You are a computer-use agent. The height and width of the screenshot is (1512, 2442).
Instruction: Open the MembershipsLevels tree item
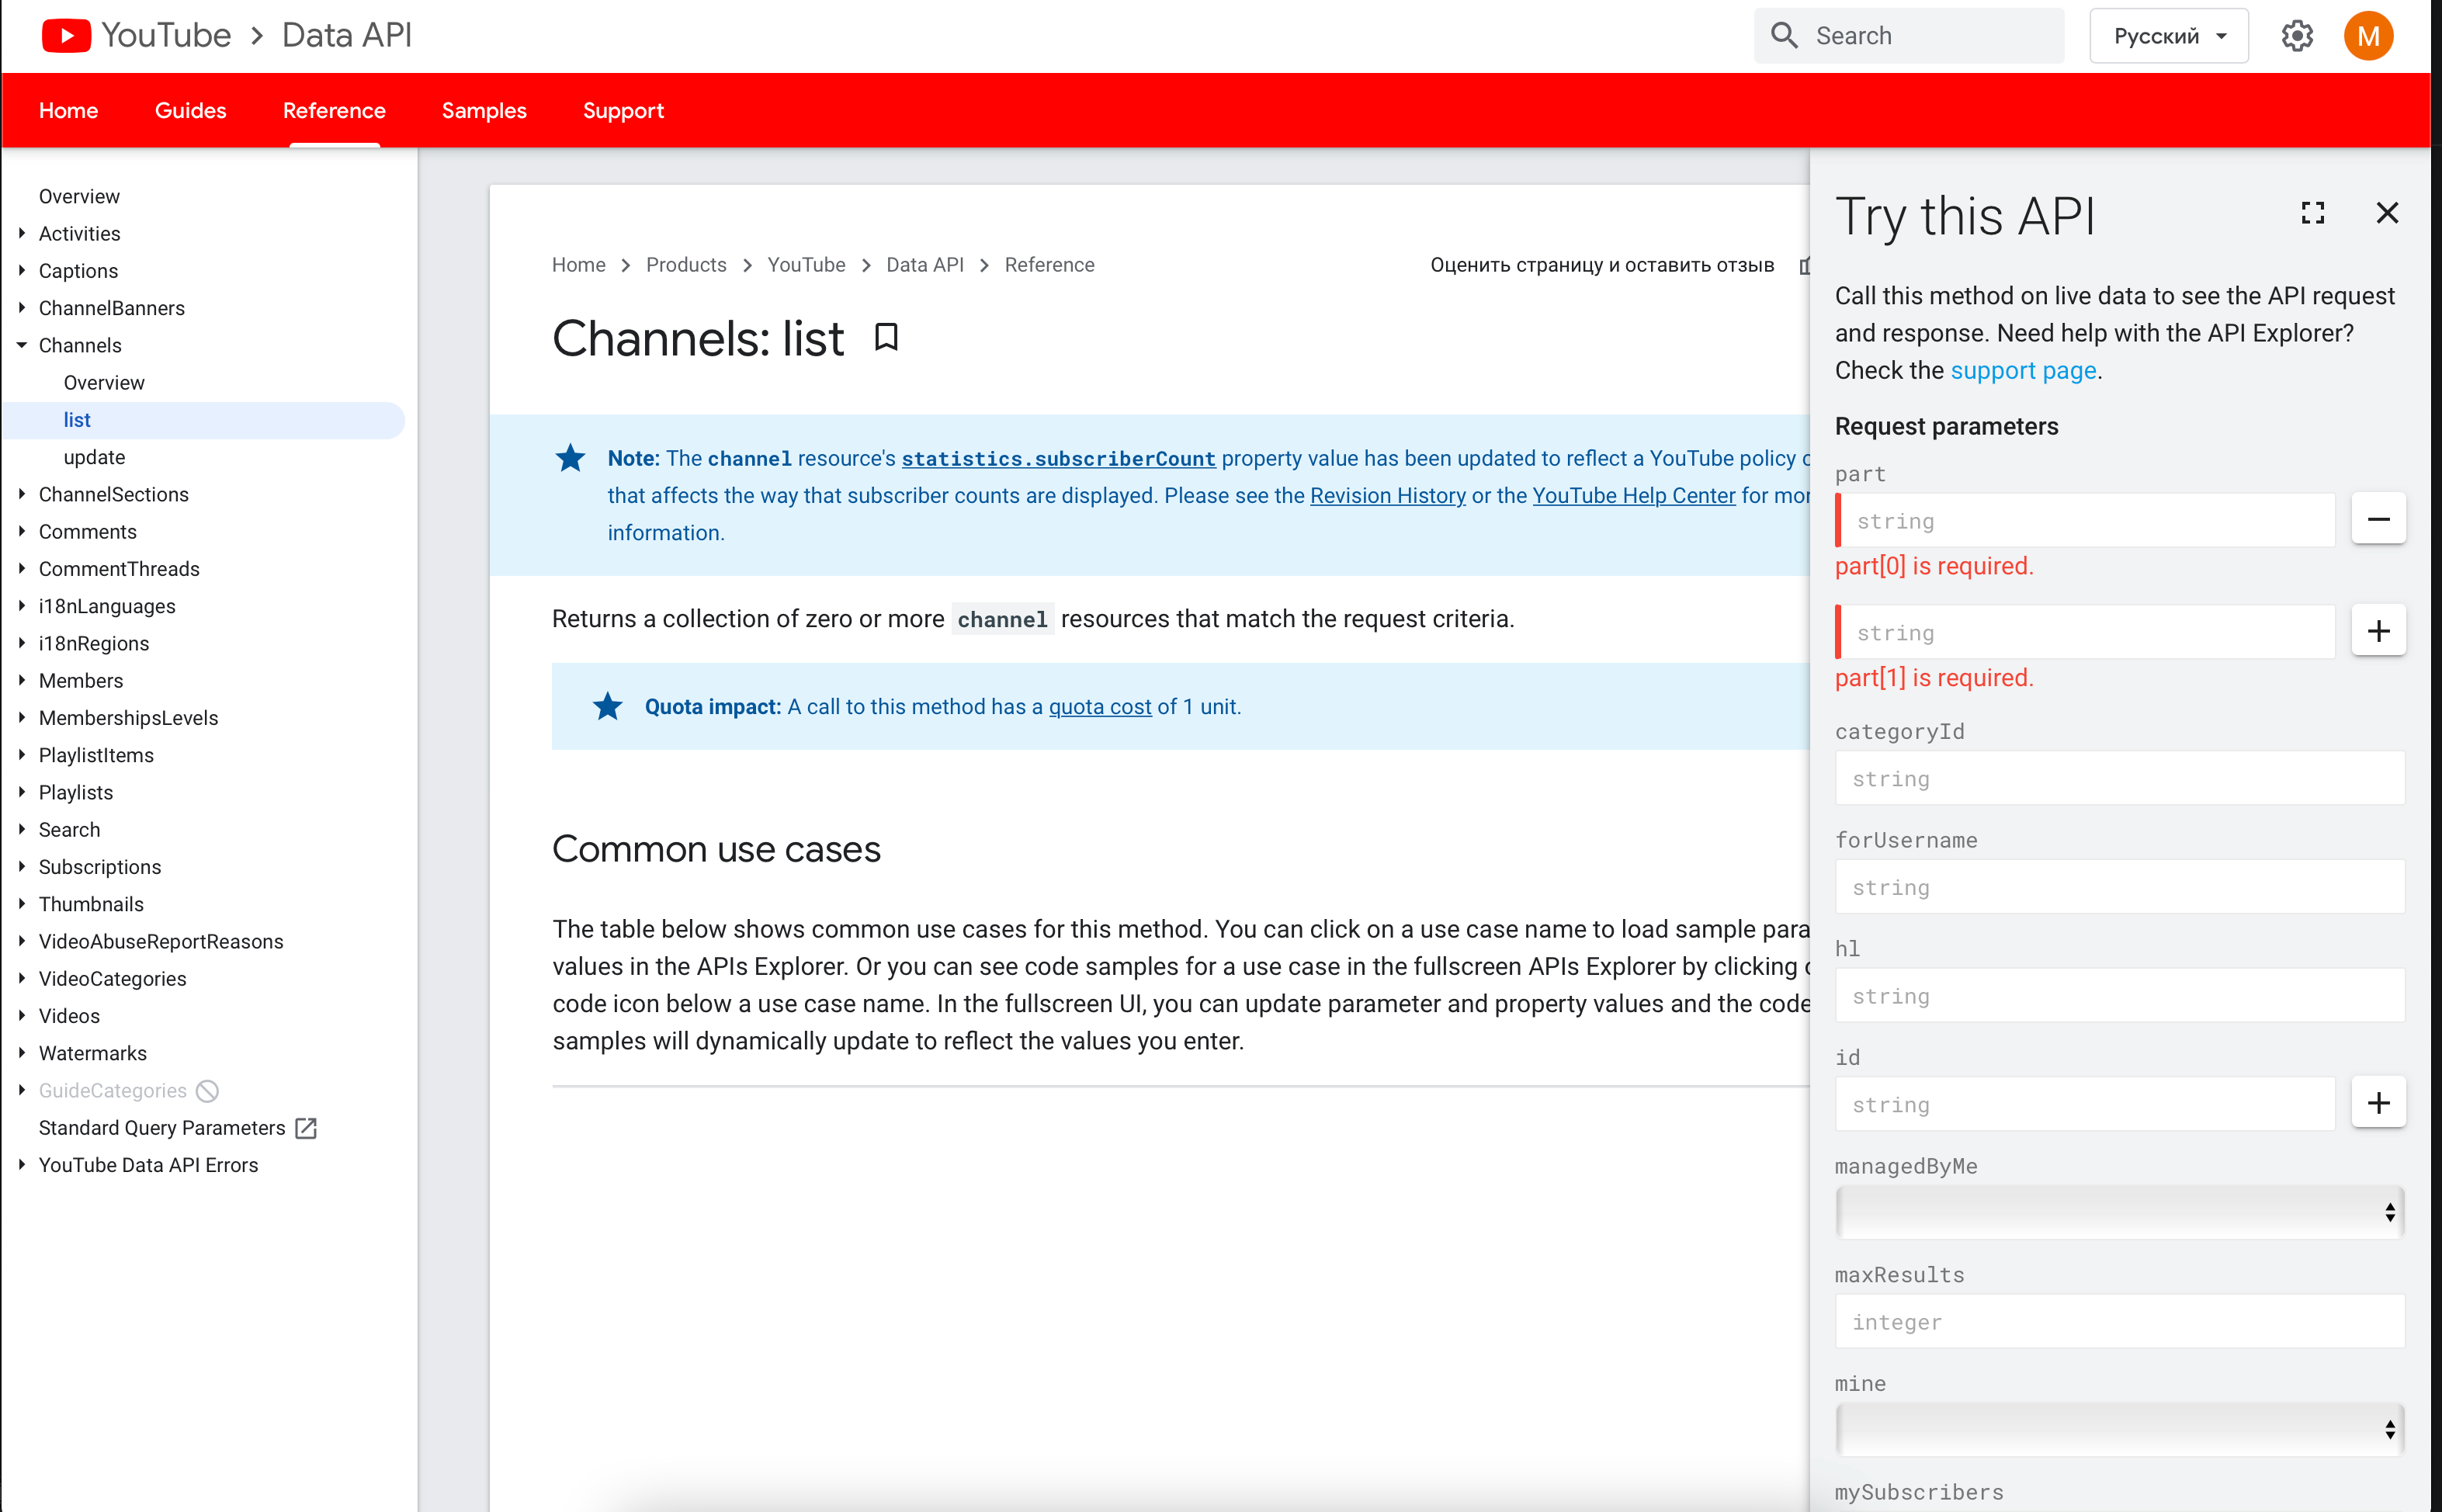128,718
